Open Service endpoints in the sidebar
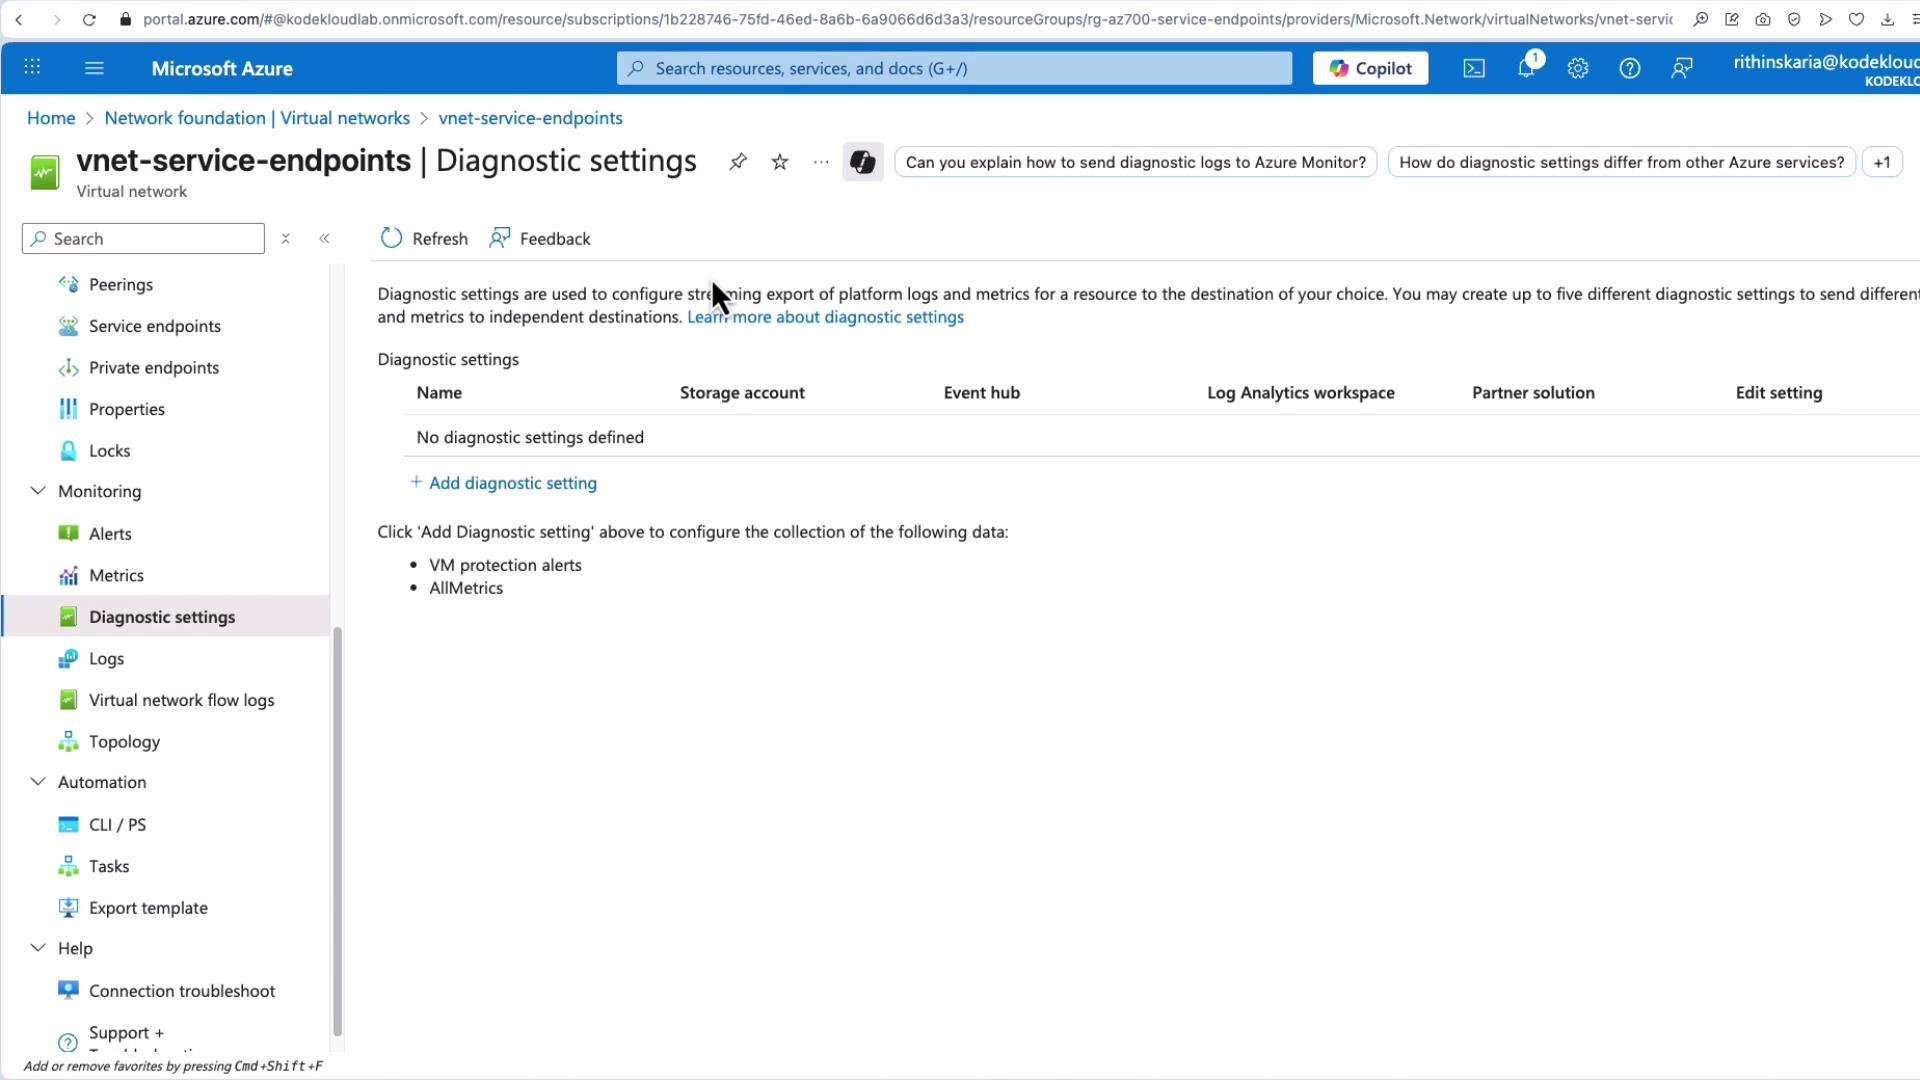This screenshot has width=1920, height=1080. tap(155, 326)
